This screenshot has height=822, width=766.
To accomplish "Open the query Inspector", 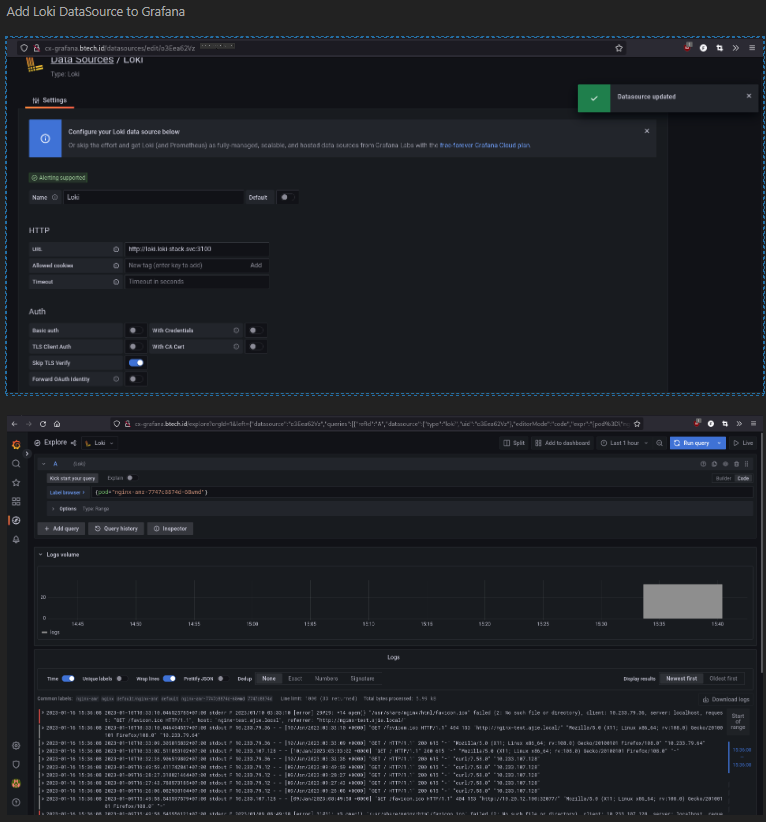I will pos(170,528).
